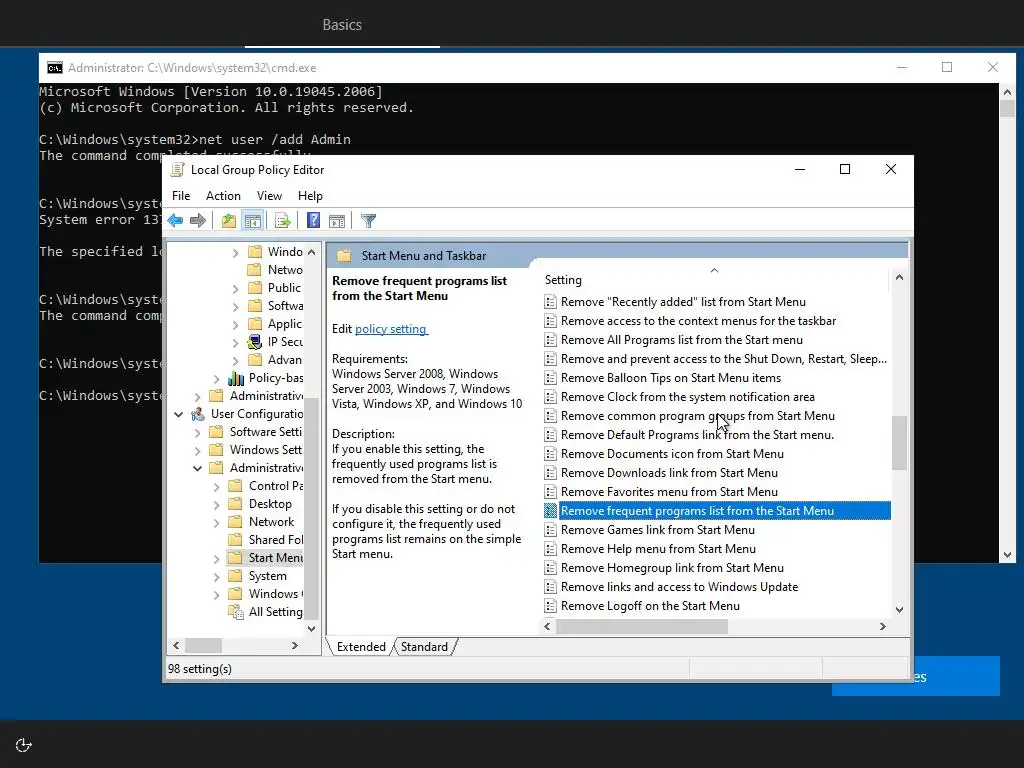
Task: Open the File menu
Action: coord(181,196)
